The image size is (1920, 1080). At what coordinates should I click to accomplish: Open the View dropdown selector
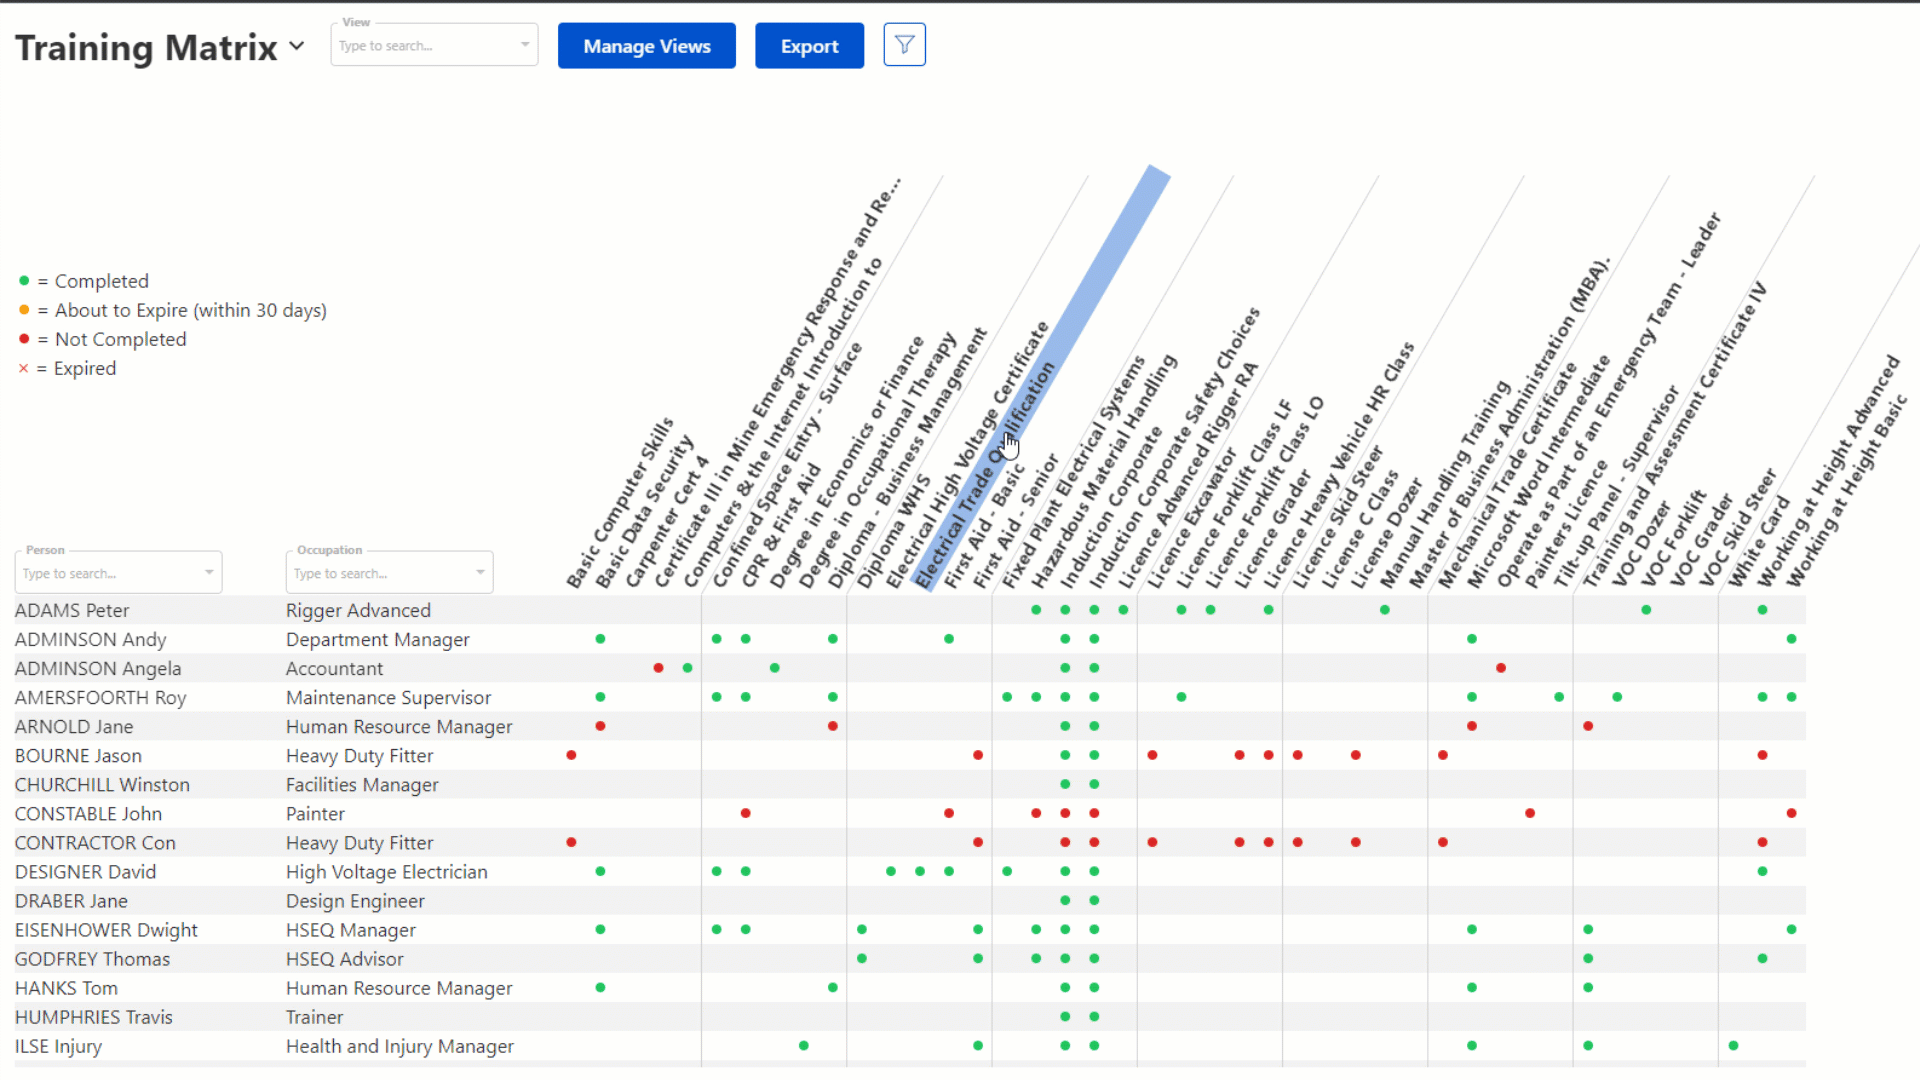pyautogui.click(x=434, y=45)
